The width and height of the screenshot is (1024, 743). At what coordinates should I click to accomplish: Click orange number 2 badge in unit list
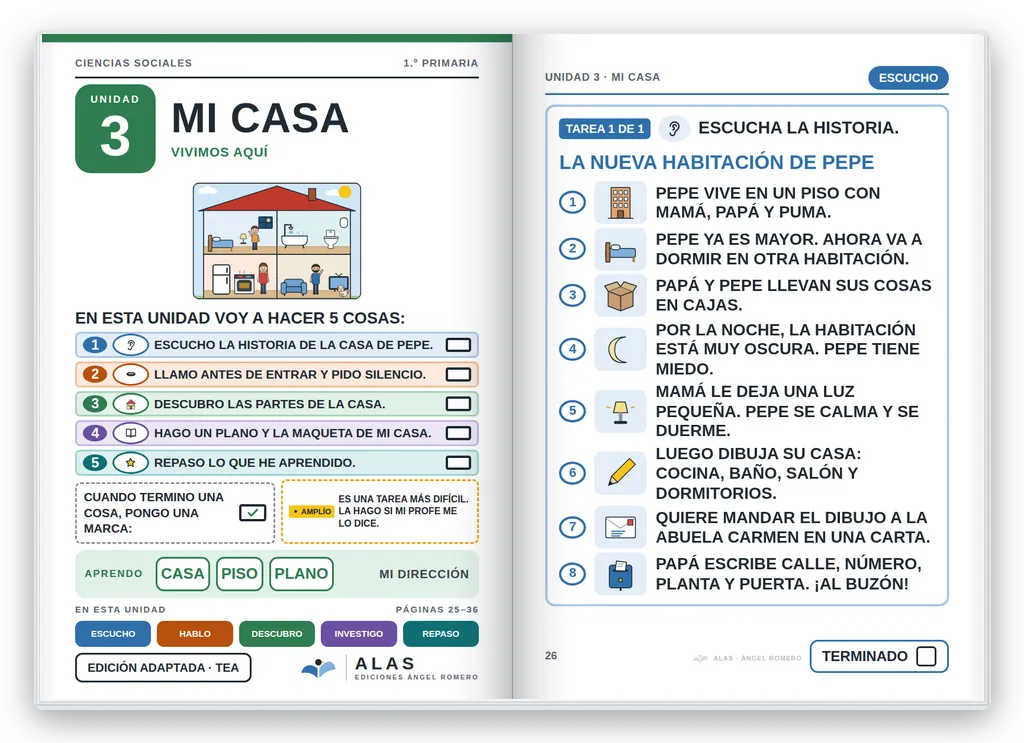pyautogui.click(x=95, y=374)
